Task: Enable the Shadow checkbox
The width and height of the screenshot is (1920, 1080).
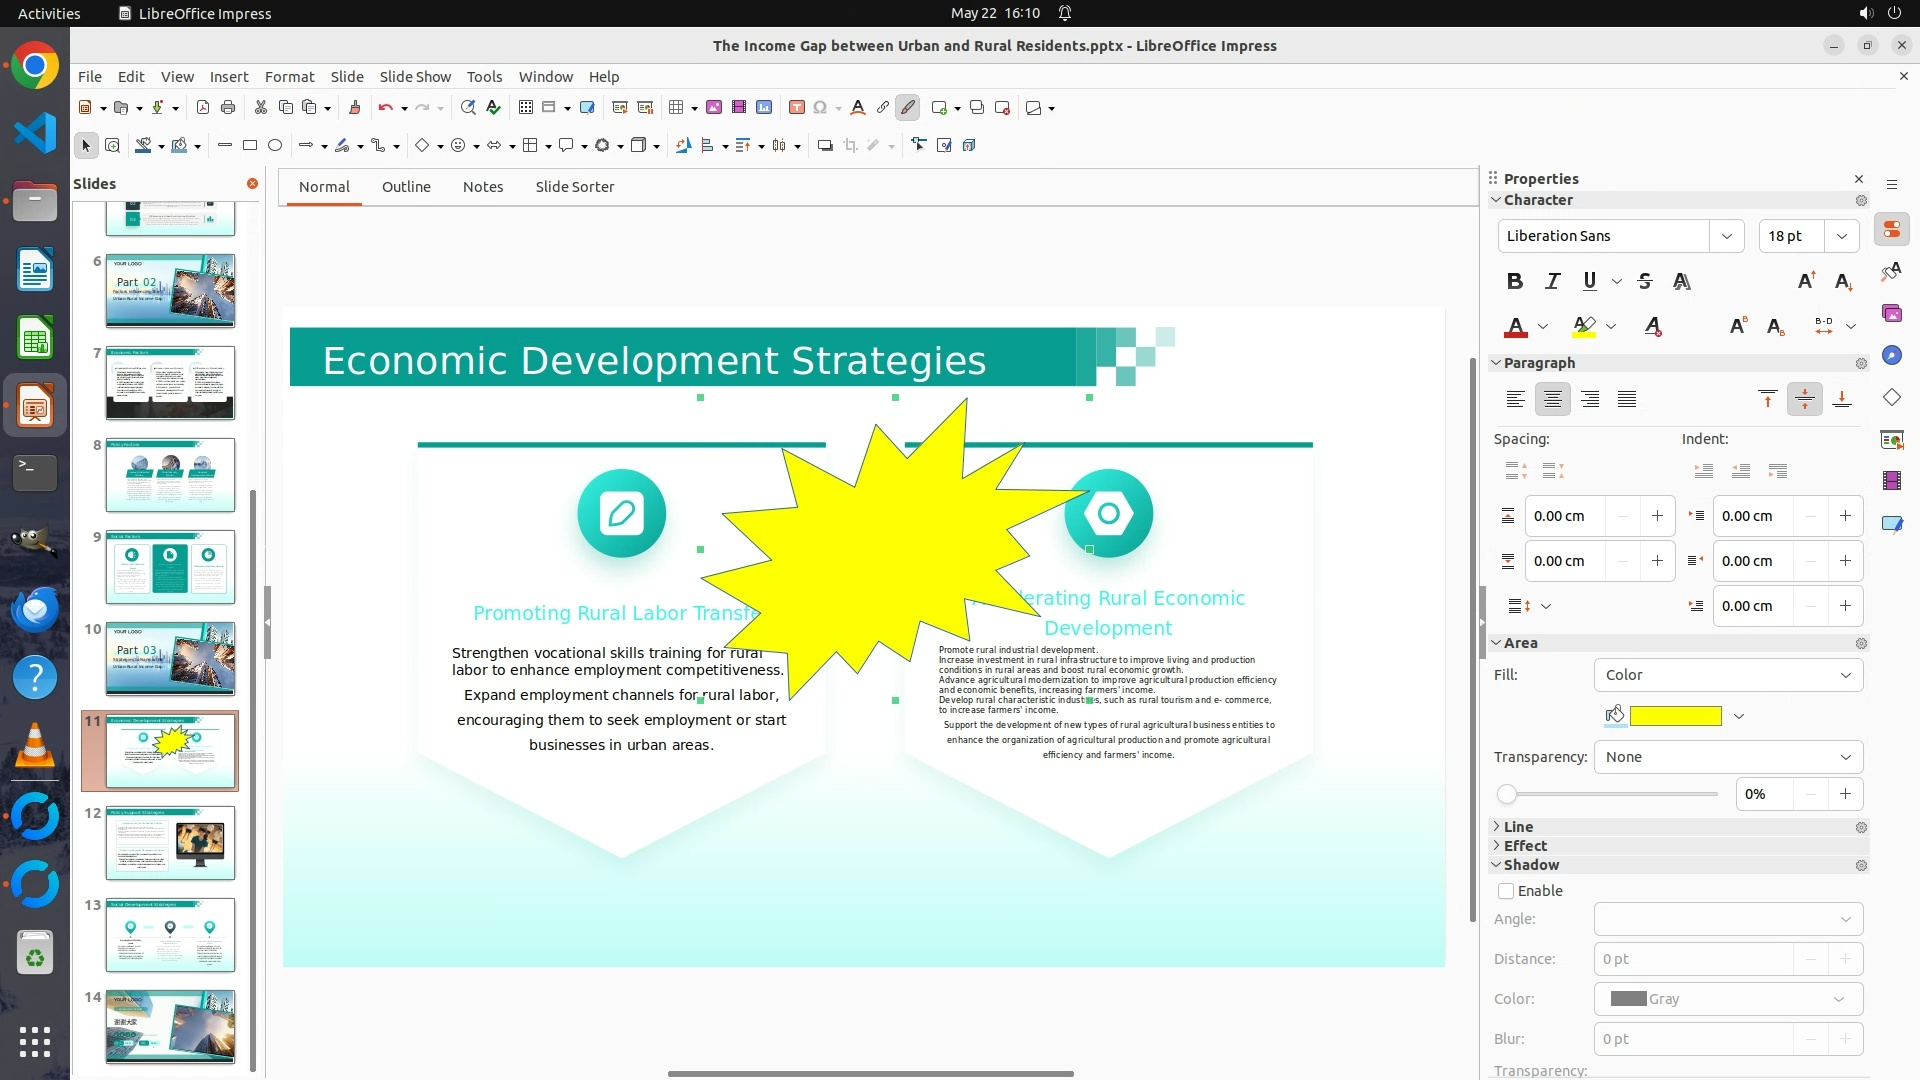Action: (1506, 891)
